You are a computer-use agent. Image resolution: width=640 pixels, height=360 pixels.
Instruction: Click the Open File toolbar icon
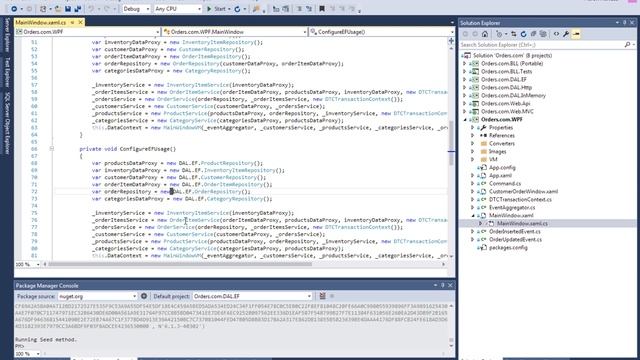tap(58, 9)
